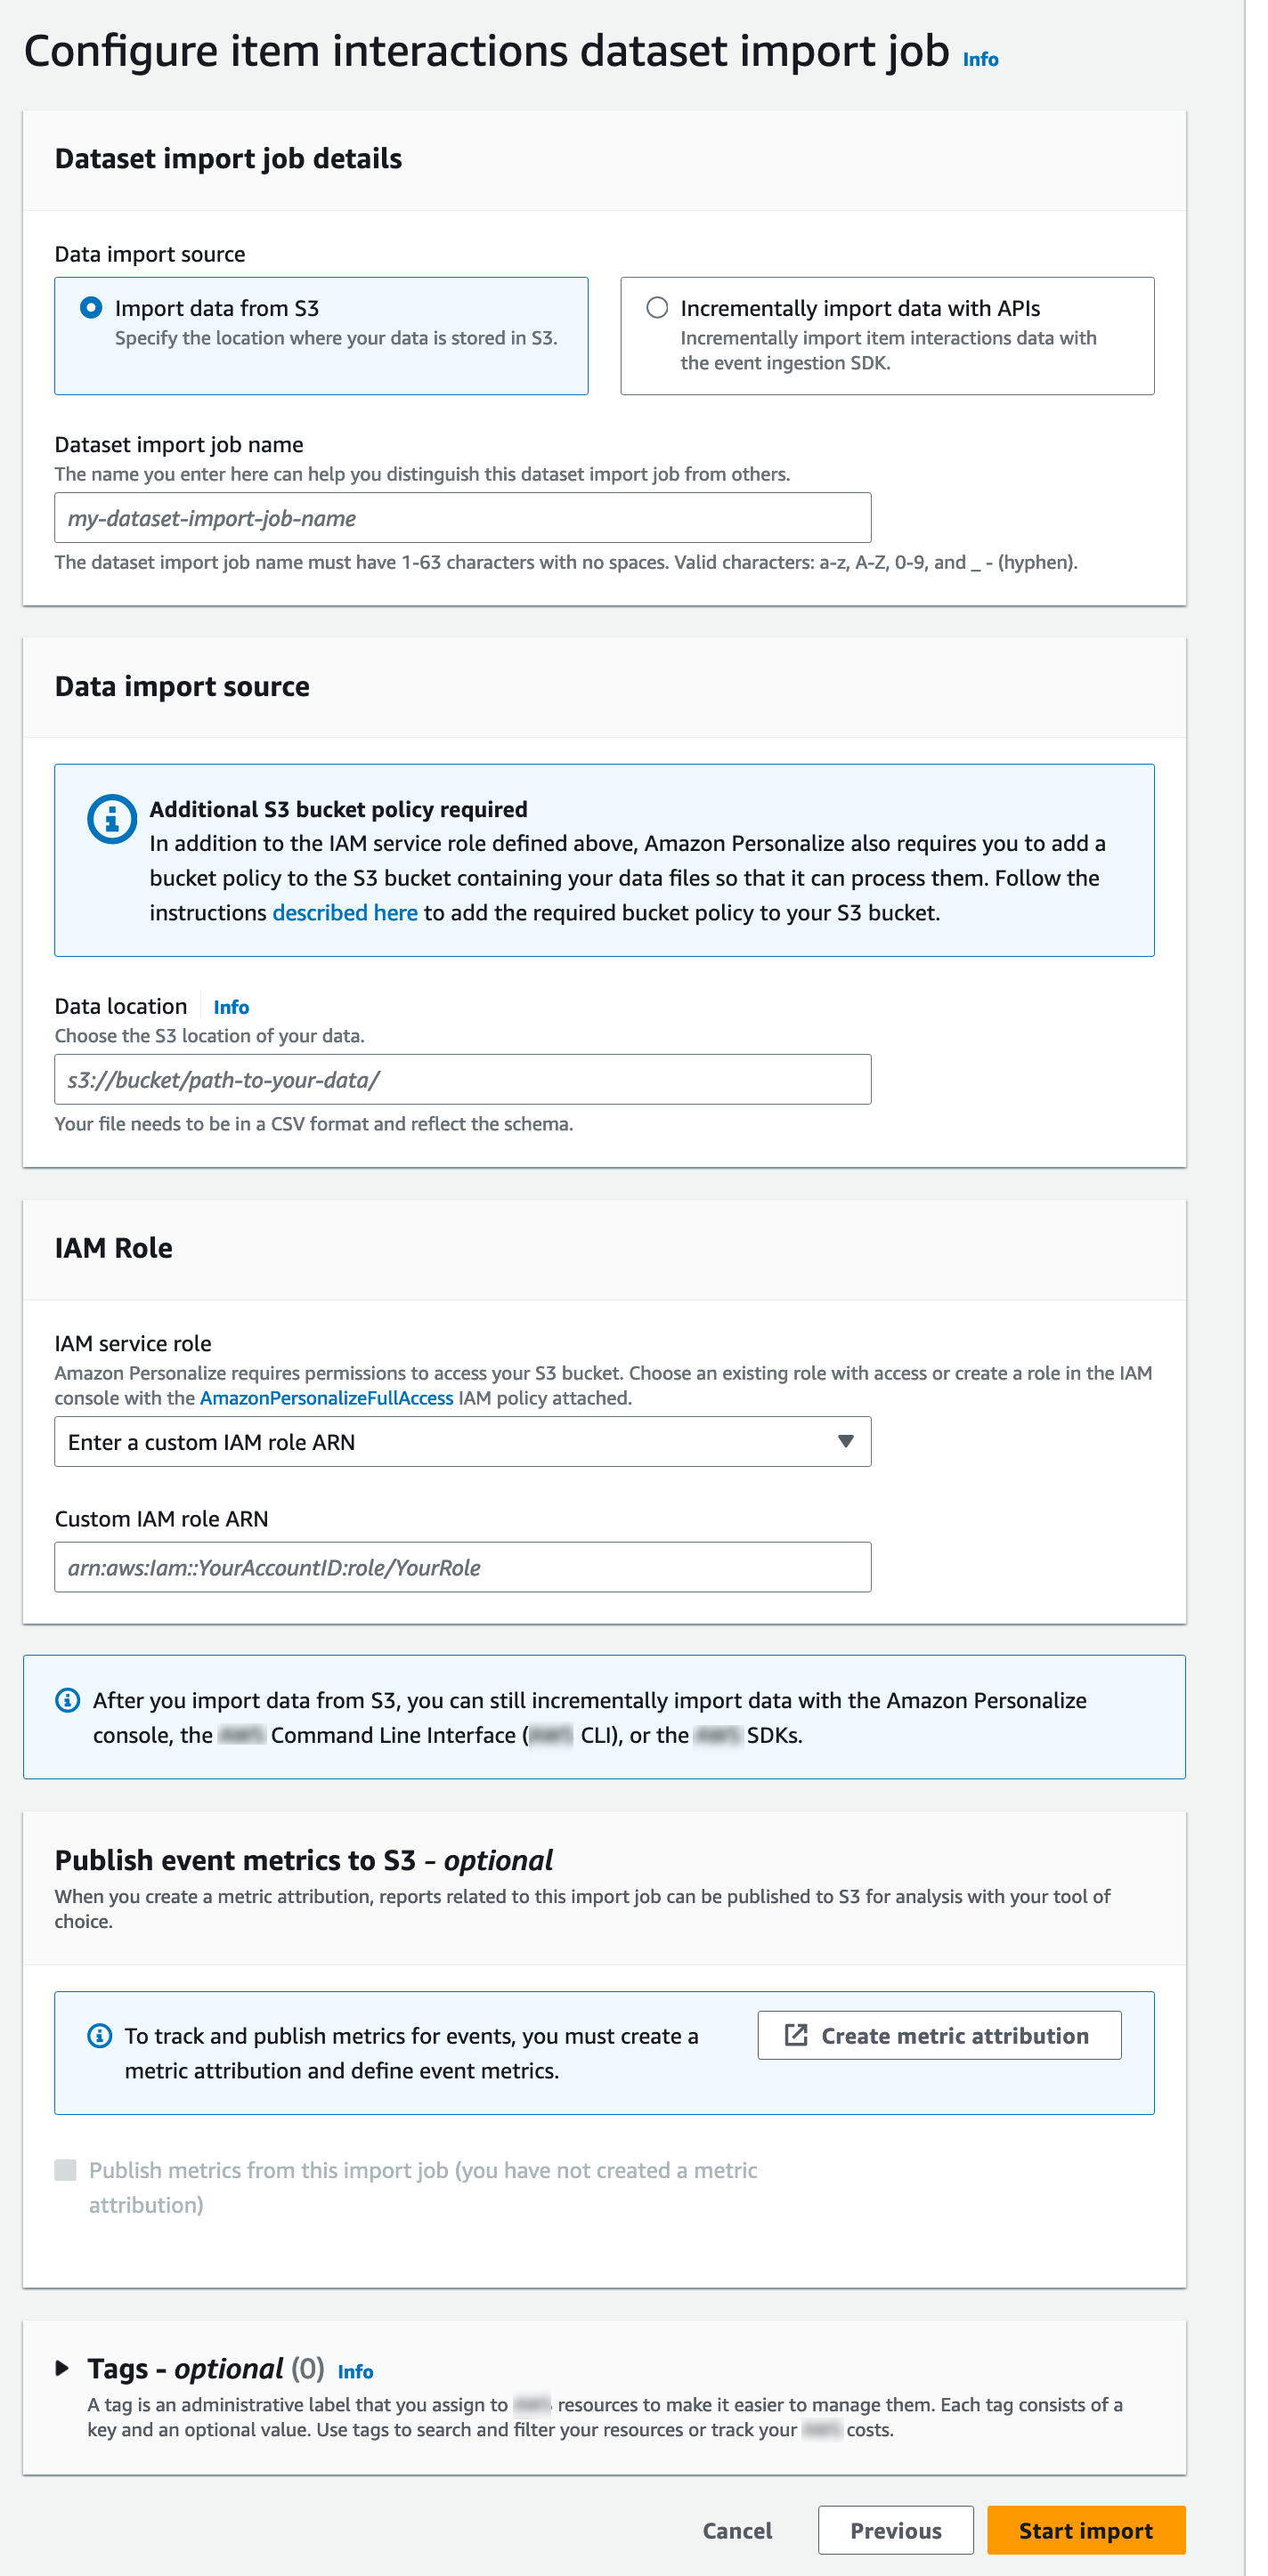Focus the Dataset import job name field
Screen dimensions: 1268x2576
461,518
